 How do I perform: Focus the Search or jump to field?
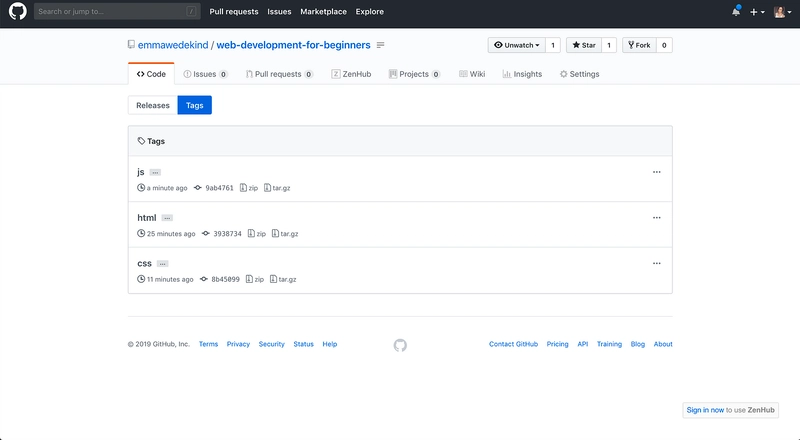point(117,11)
